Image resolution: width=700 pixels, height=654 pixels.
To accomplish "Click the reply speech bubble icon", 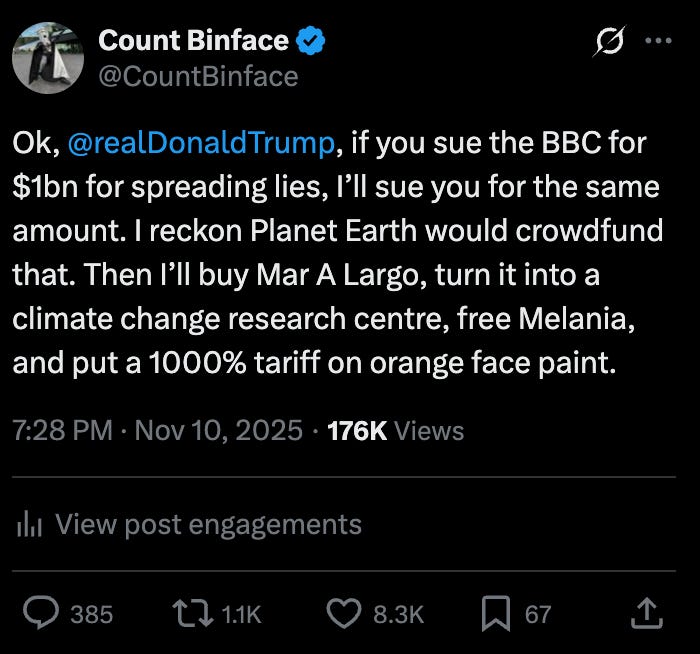I will coord(43,613).
